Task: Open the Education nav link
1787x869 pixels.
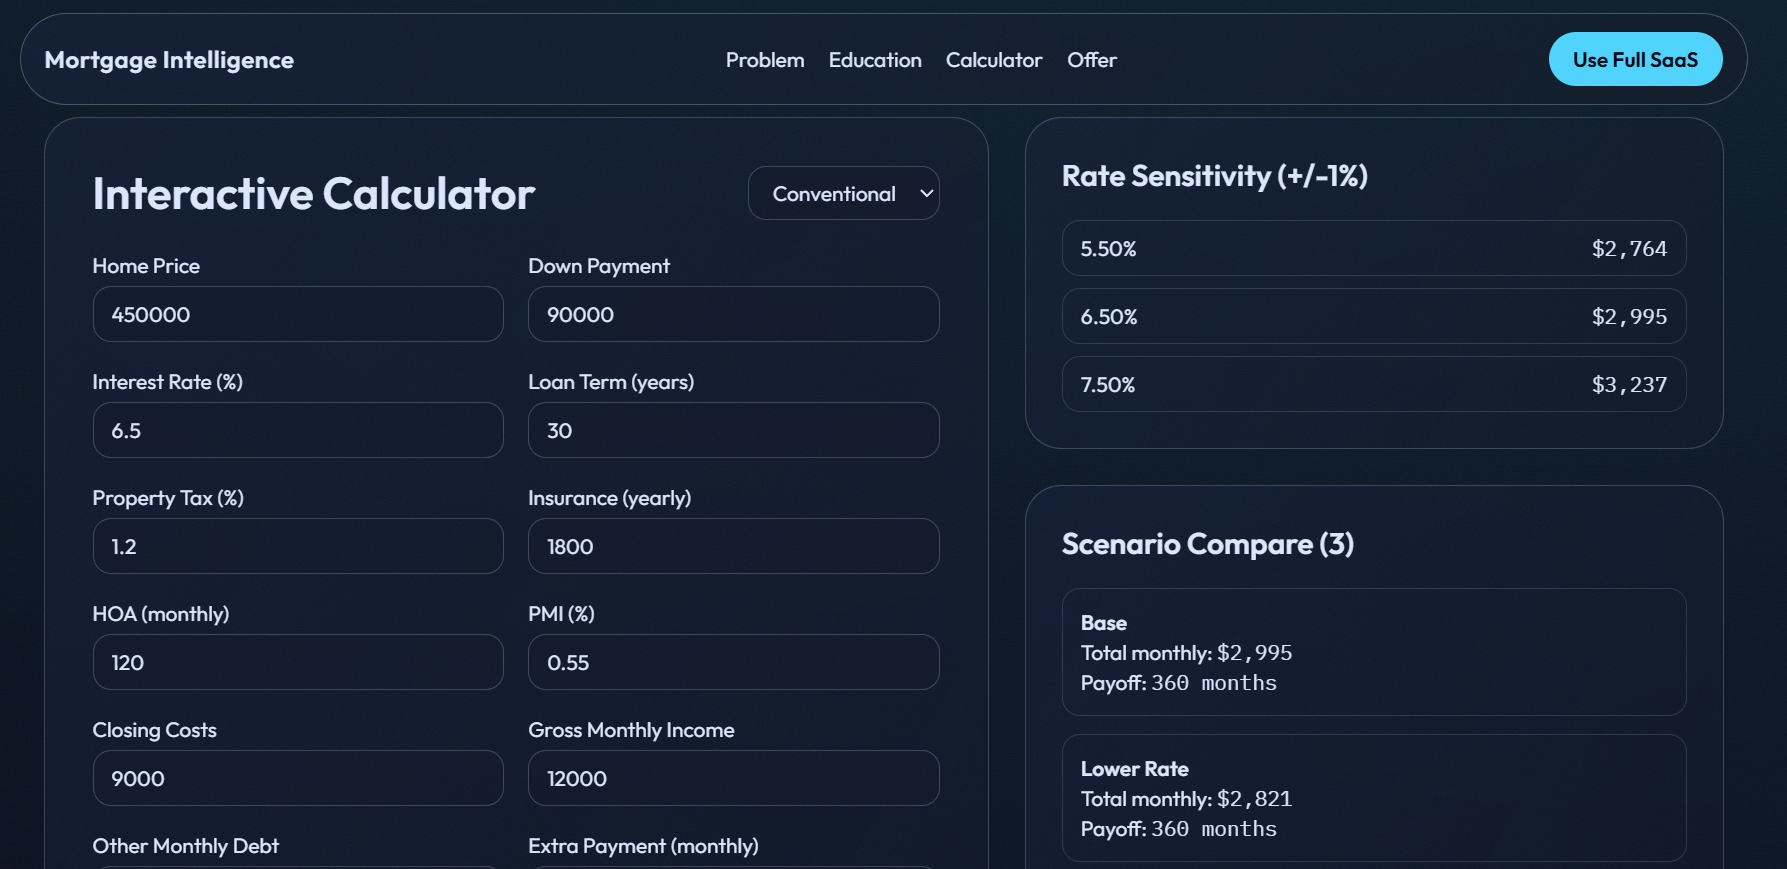Action: pyautogui.click(x=875, y=60)
